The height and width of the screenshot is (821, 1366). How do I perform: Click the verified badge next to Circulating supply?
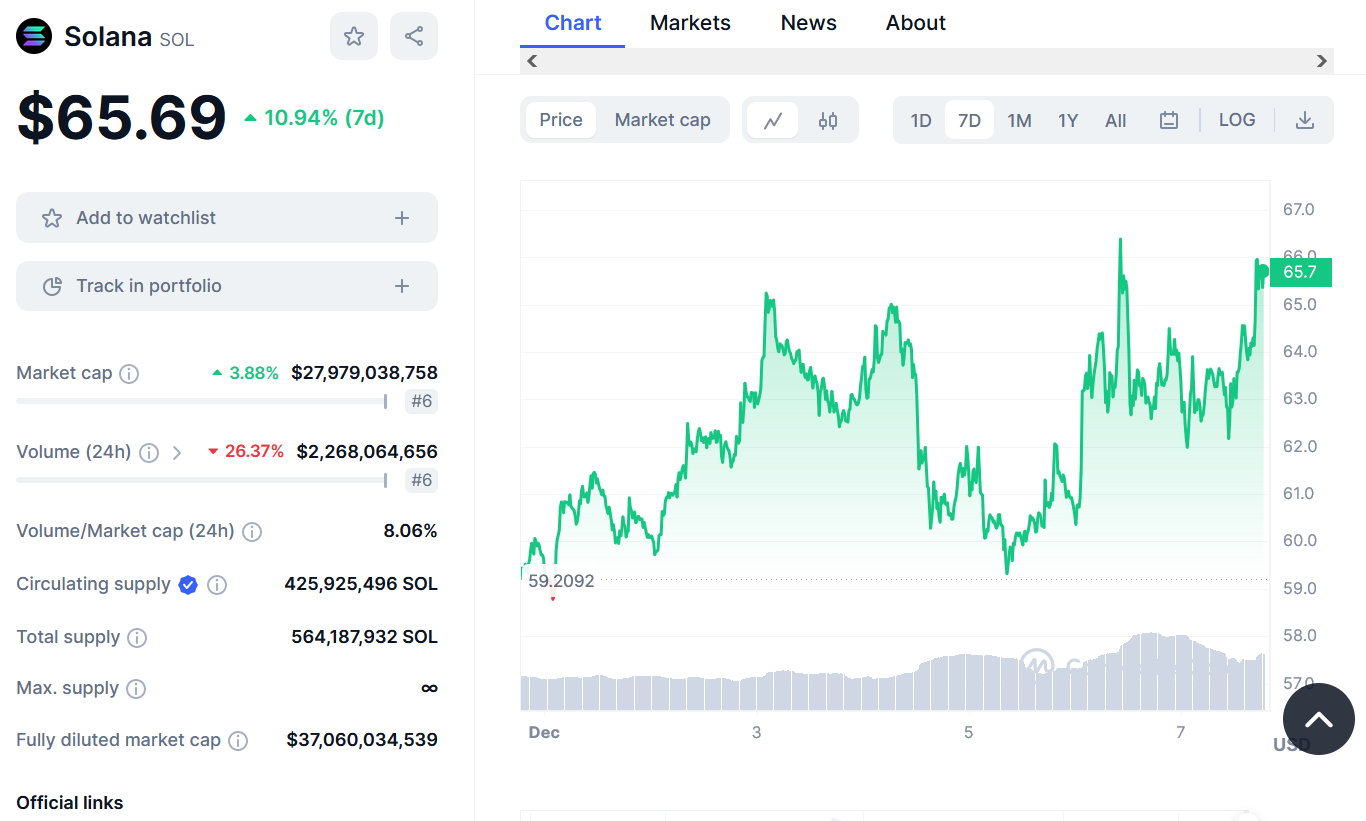[188, 585]
